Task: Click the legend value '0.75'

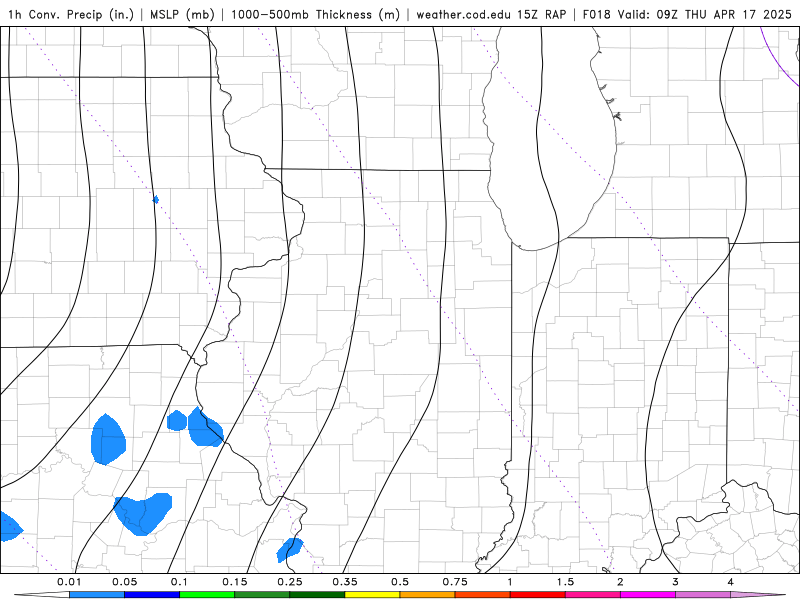Action: point(455,582)
